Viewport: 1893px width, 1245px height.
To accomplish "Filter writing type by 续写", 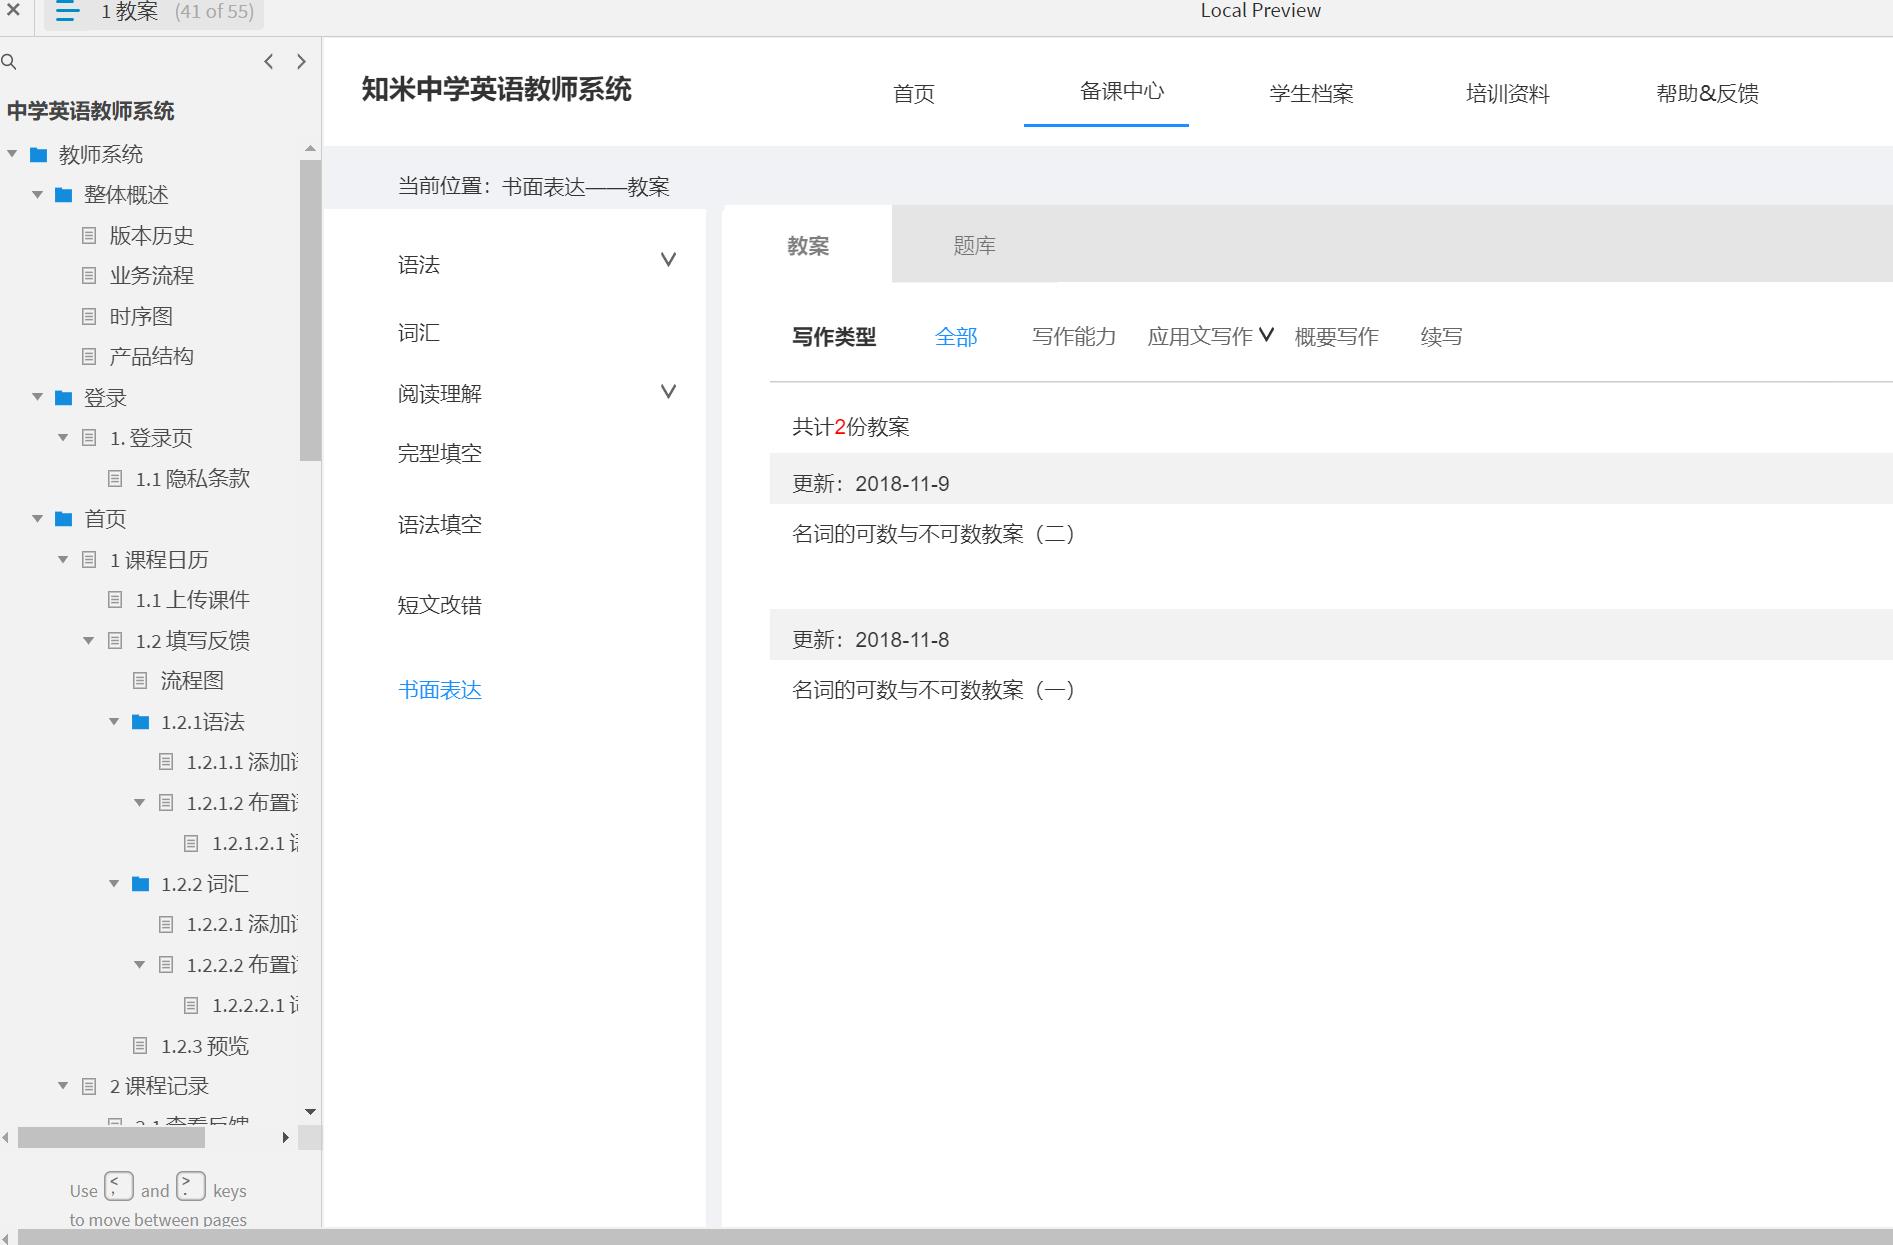I will pos(1441,337).
